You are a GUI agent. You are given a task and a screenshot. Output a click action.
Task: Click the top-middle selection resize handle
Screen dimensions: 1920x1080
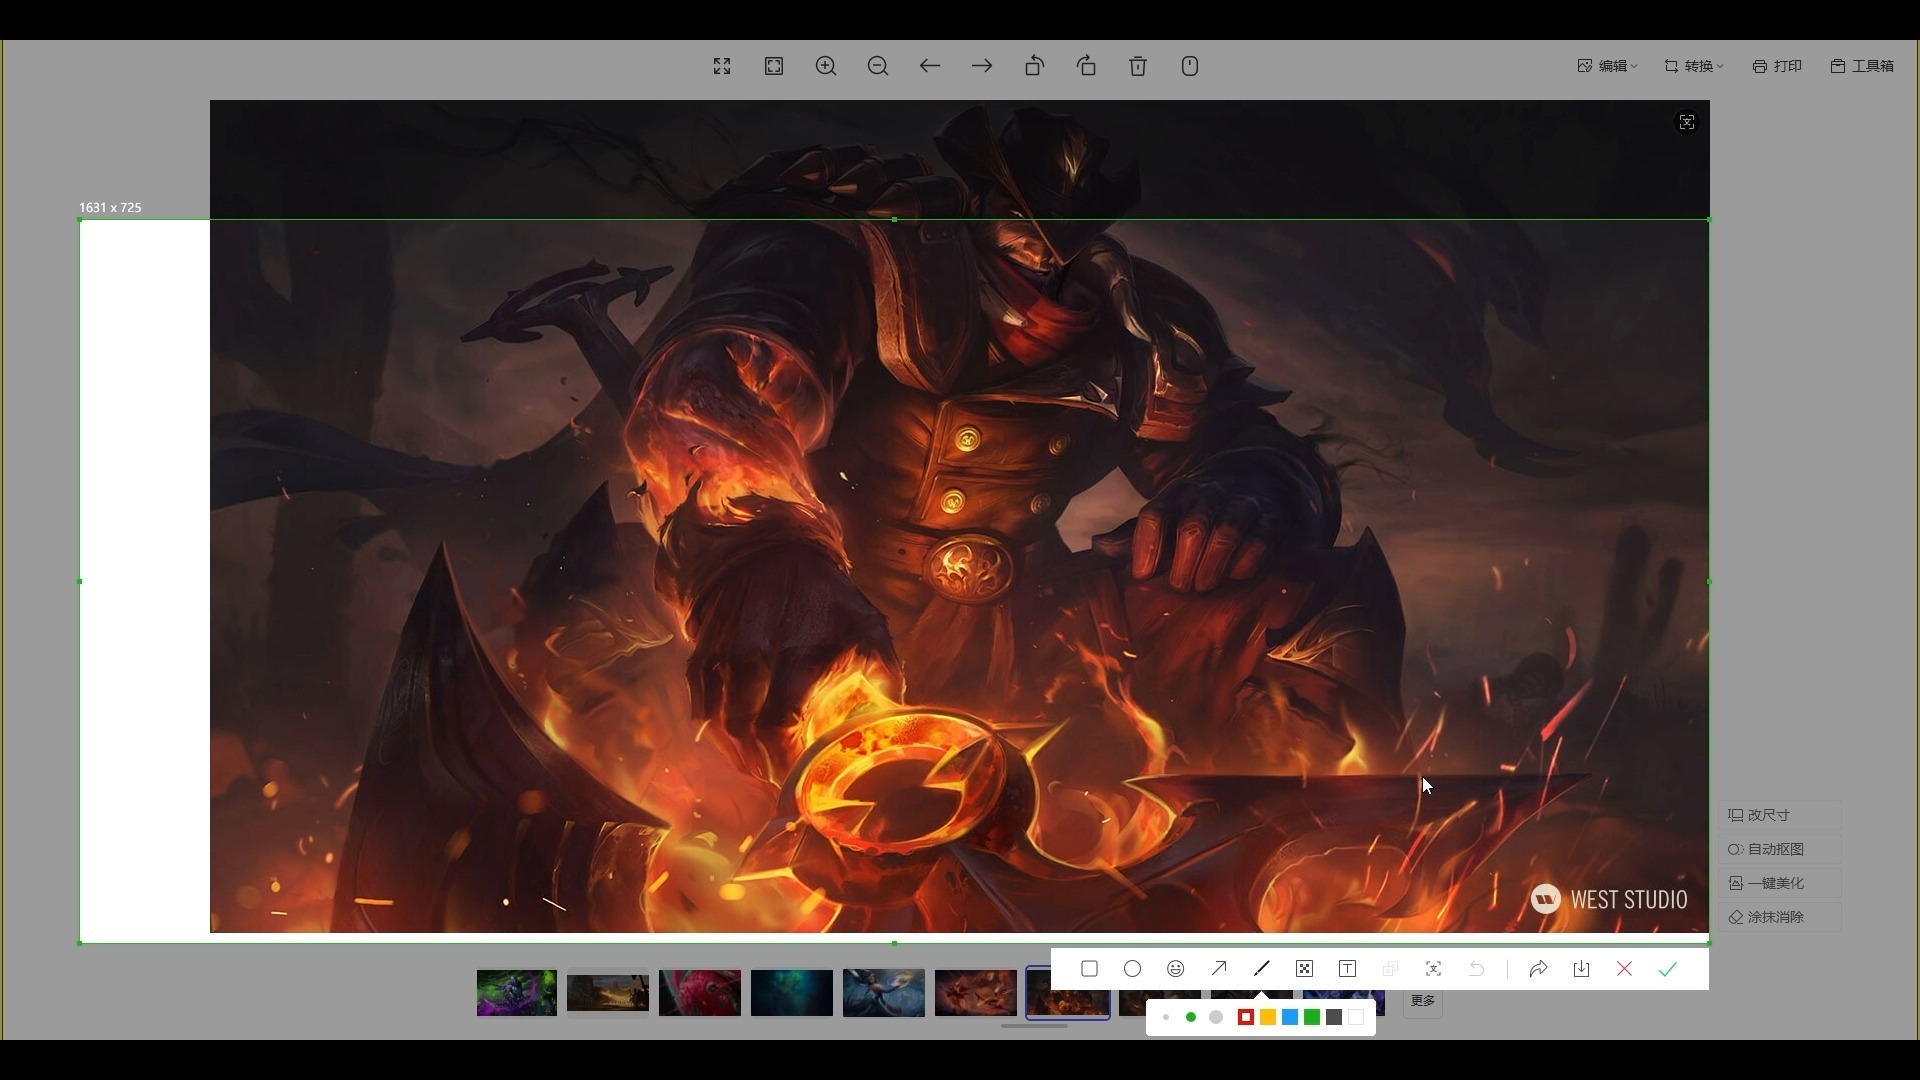(x=894, y=219)
